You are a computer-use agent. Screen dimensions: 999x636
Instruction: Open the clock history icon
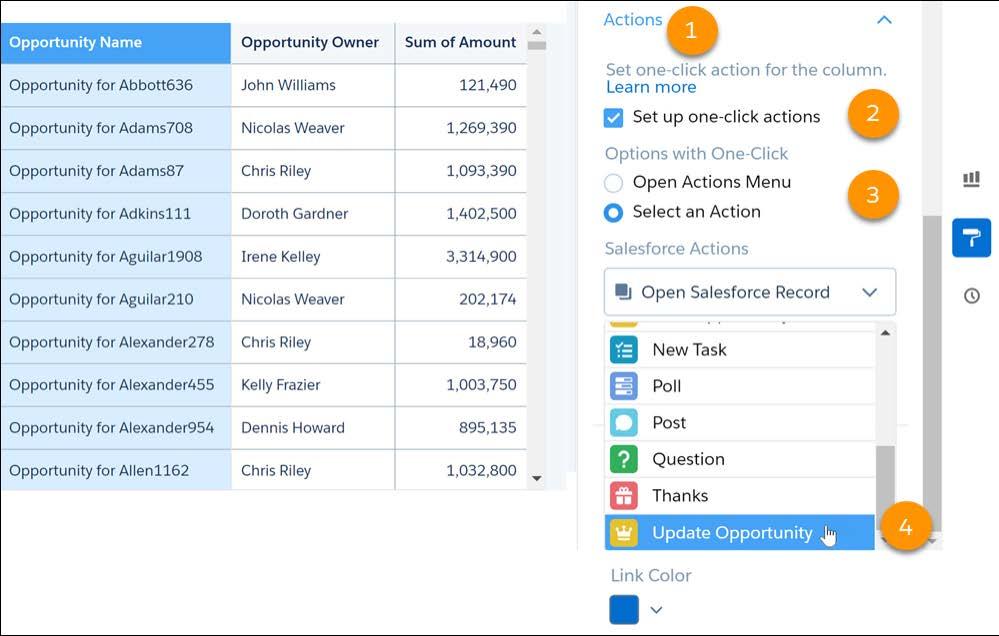[972, 296]
